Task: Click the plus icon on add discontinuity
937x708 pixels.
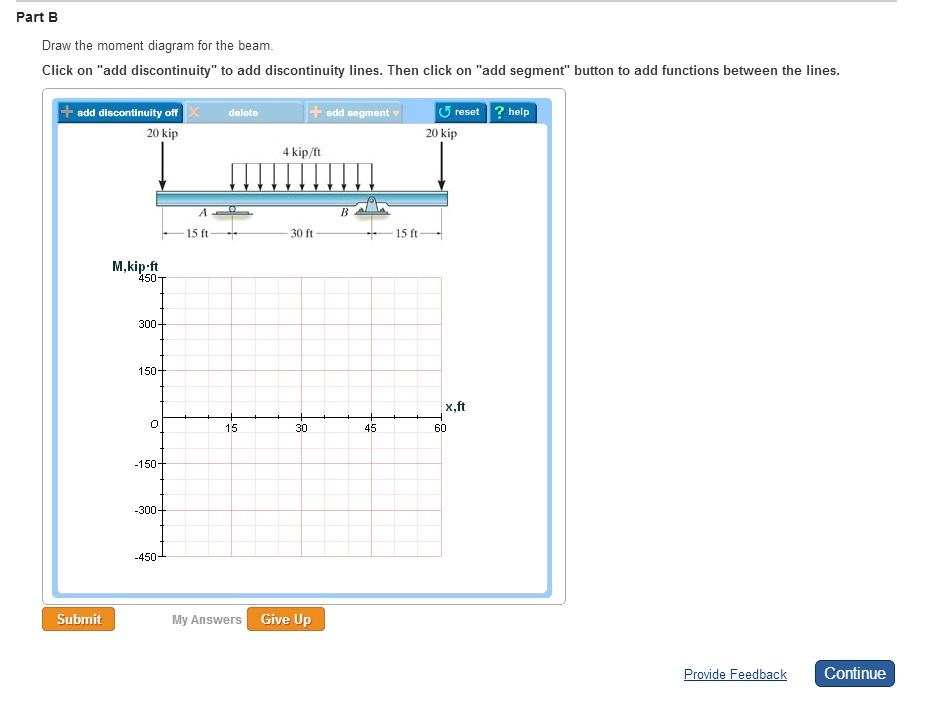Action: (x=65, y=112)
